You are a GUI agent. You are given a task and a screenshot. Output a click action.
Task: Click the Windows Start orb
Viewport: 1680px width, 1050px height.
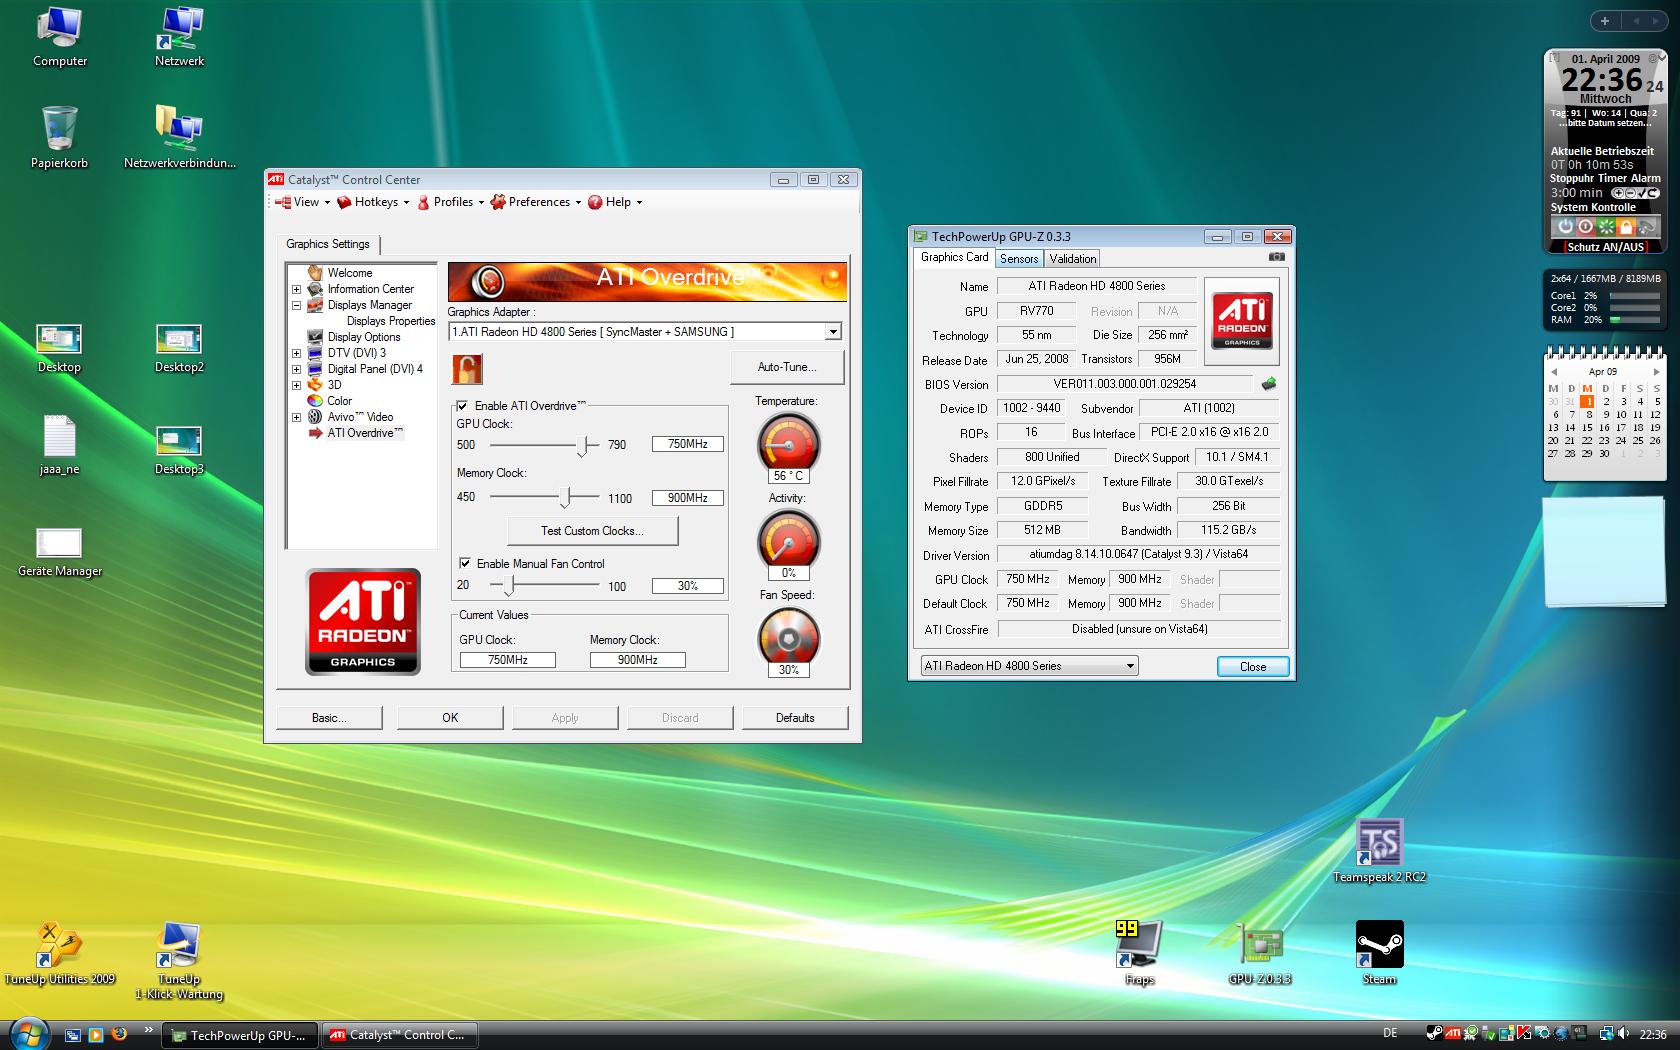tap(28, 1032)
